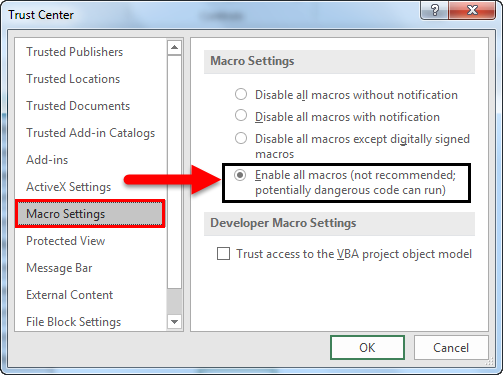Select Disable all macros with notification
The height and width of the screenshot is (375, 503).
(x=241, y=116)
